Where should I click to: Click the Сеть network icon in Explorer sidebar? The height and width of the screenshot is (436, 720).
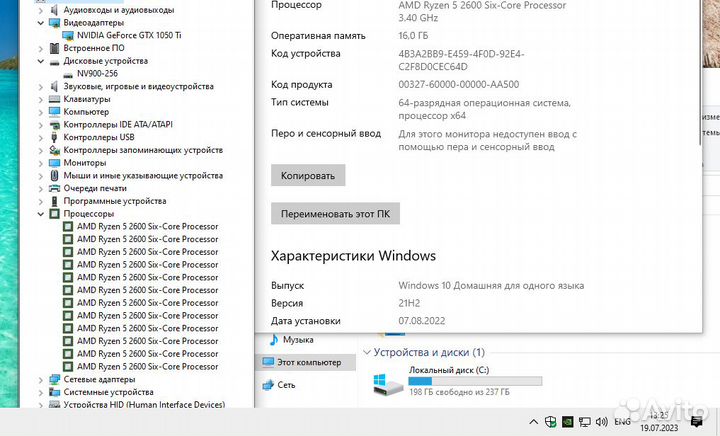coord(268,385)
